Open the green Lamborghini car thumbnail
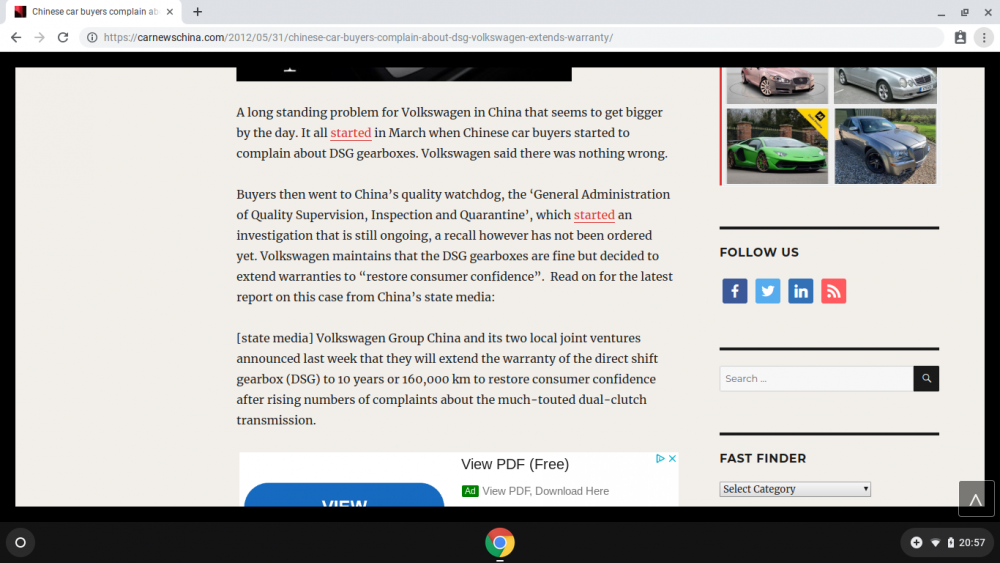 (x=777, y=146)
